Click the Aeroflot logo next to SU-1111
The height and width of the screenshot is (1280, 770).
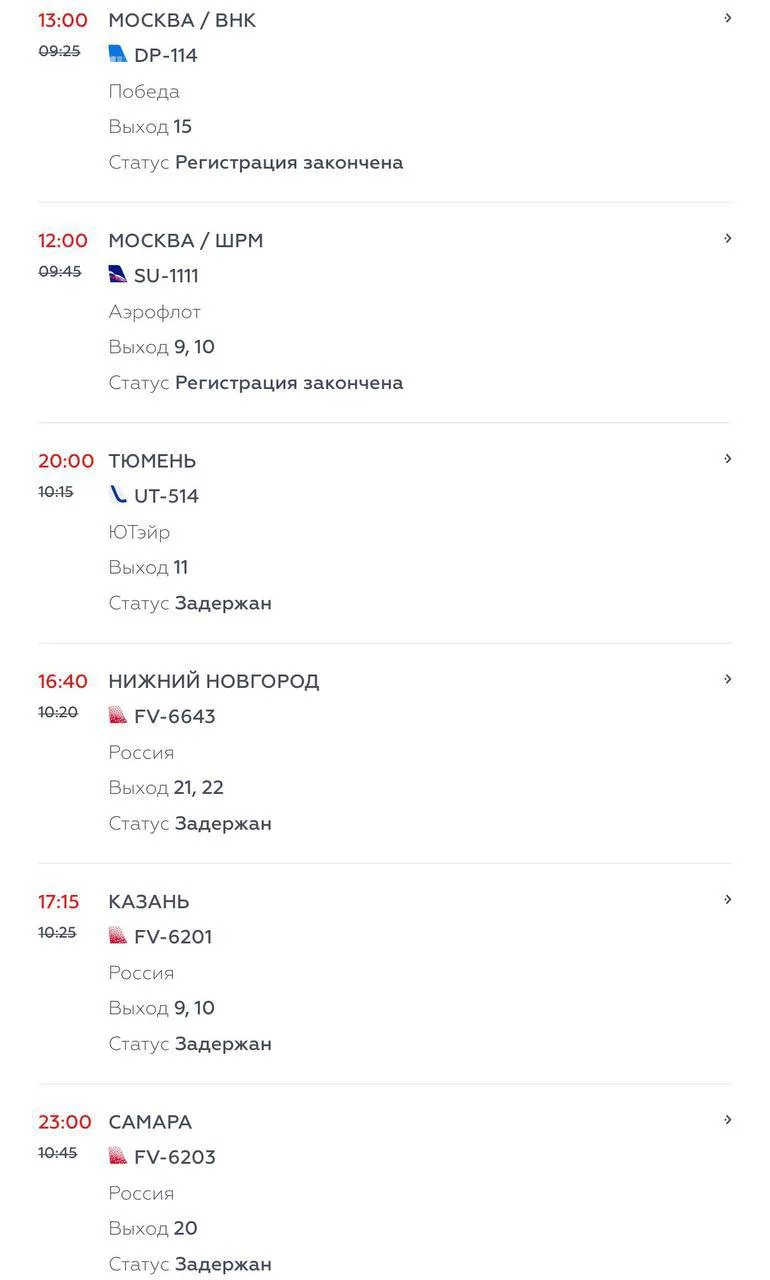pos(118,274)
